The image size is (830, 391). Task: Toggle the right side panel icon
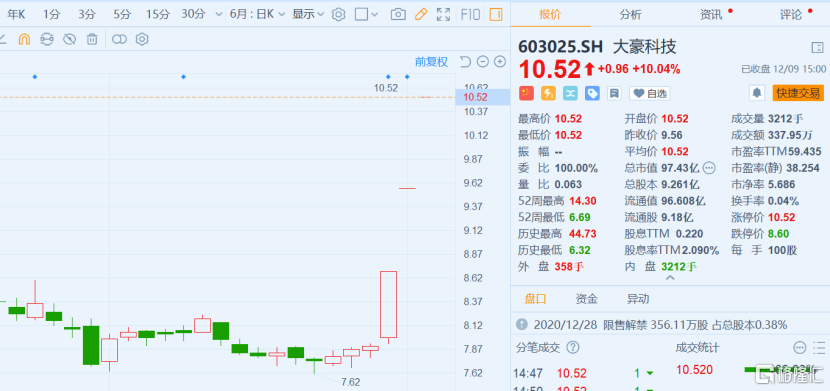496,14
